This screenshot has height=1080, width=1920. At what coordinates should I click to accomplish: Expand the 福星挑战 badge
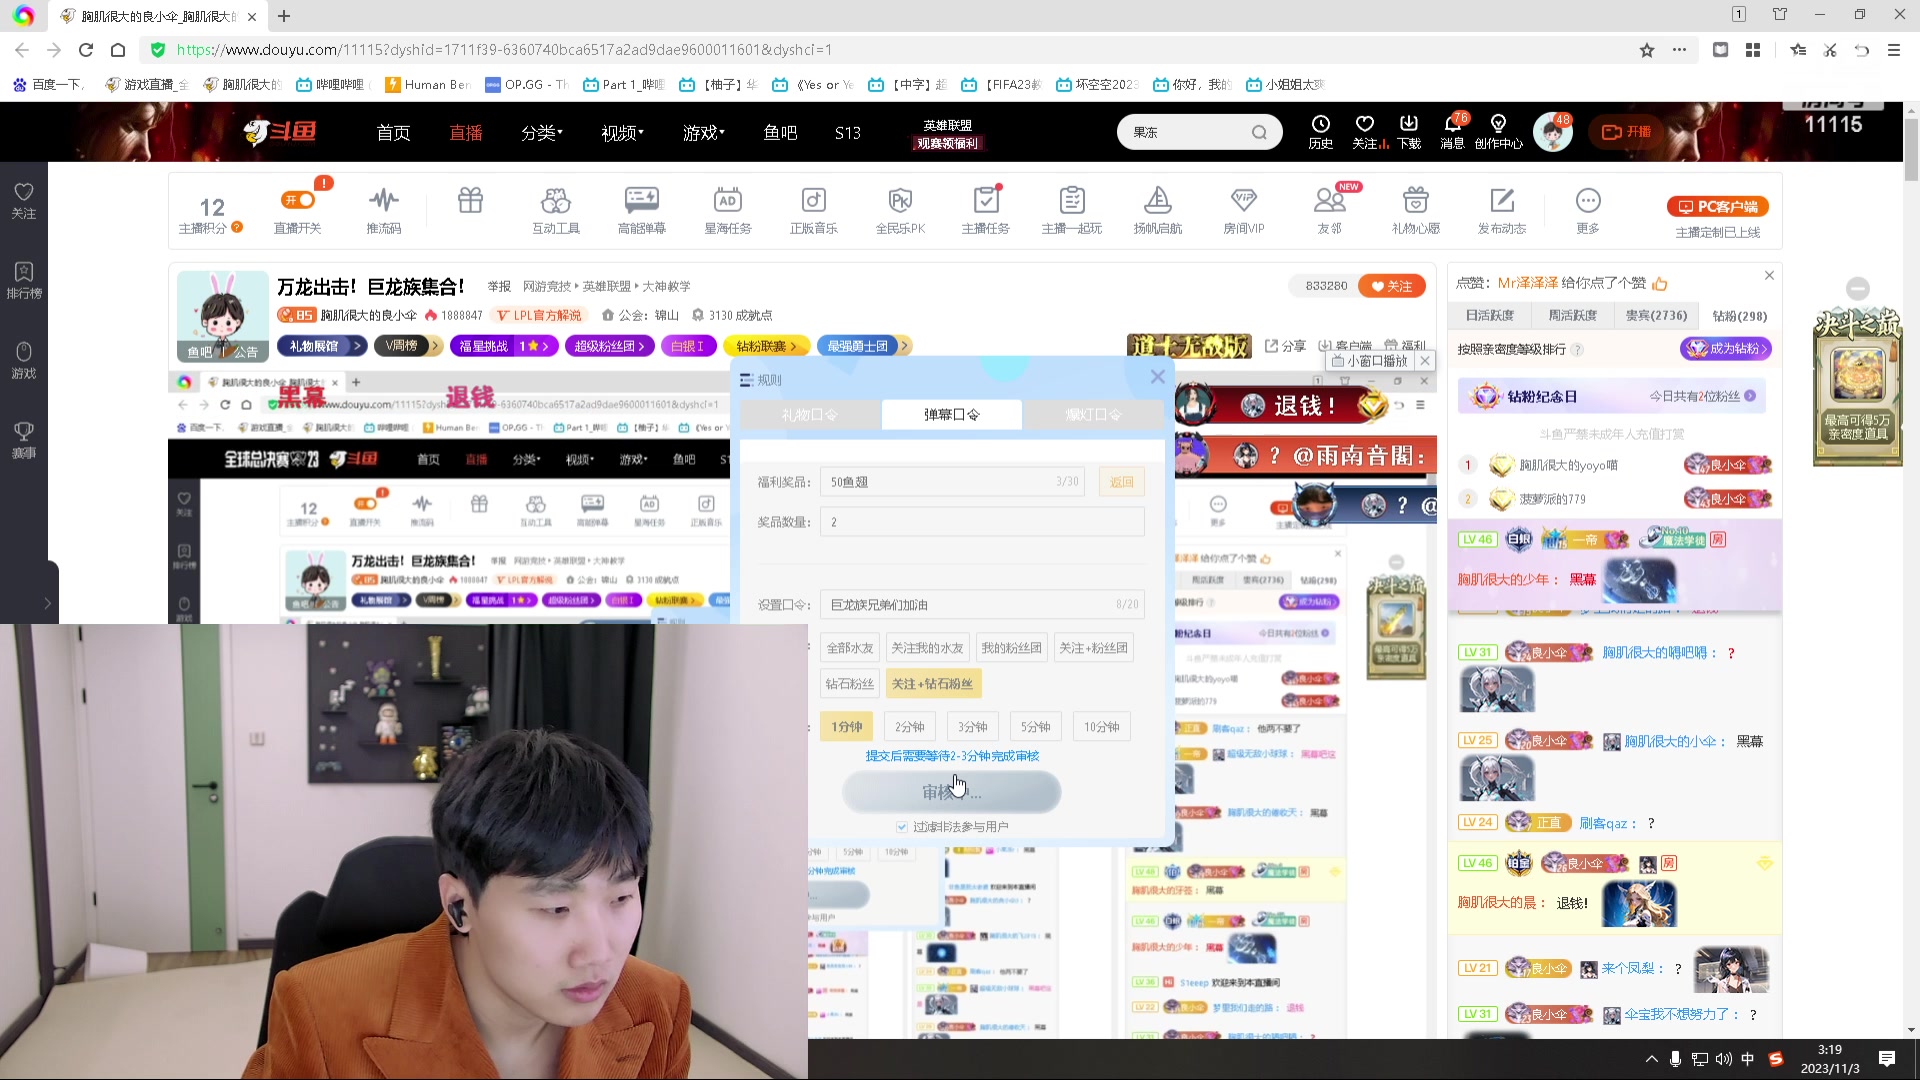[503, 346]
